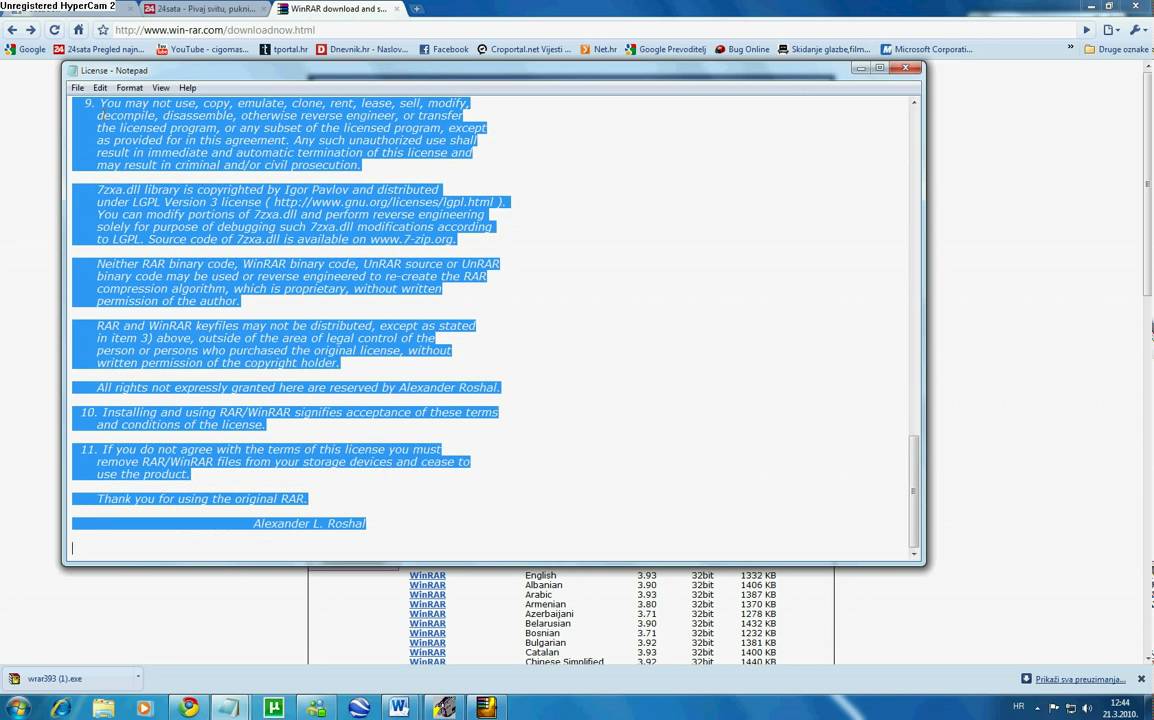
Task: Select the WinRAR download tab
Action: tap(339, 9)
